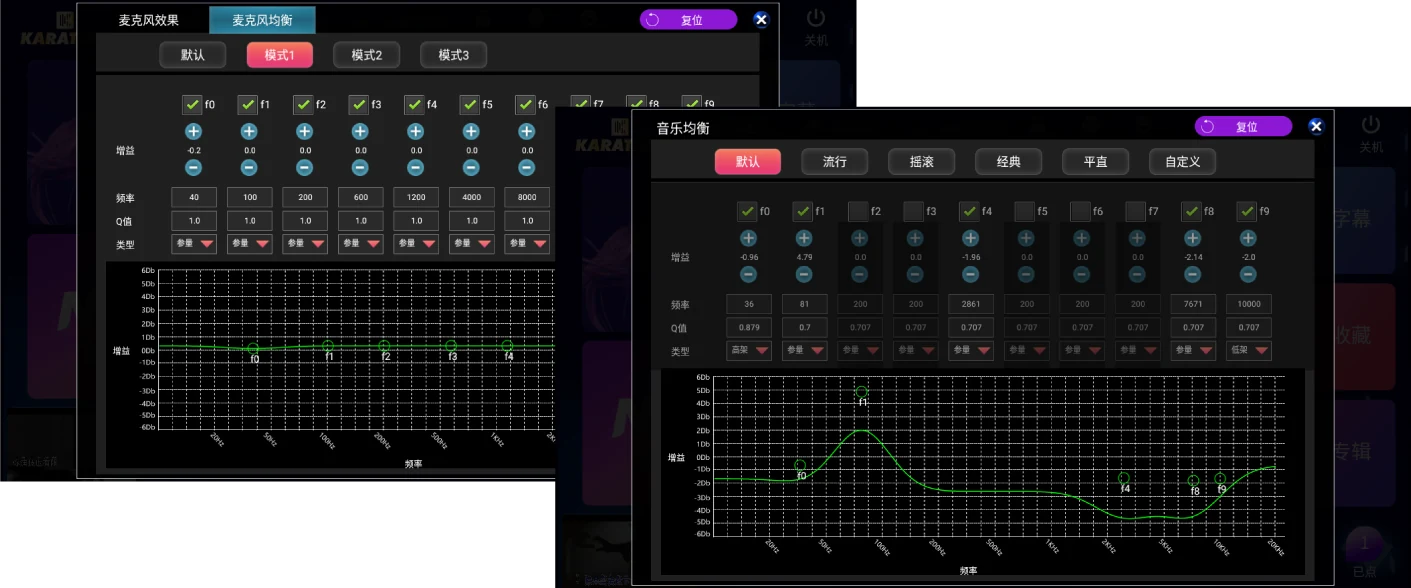Increase f4 gain in 音乐均衡 window
This screenshot has height=588, width=1411.
pos(970,238)
